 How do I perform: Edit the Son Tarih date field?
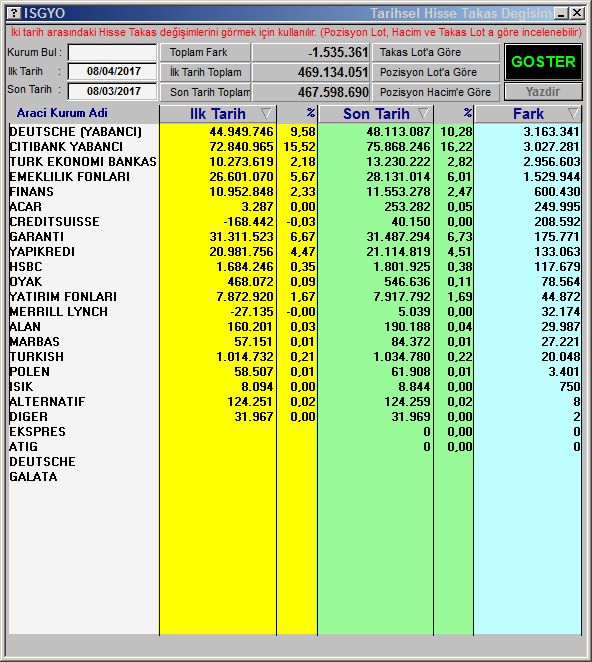112,91
